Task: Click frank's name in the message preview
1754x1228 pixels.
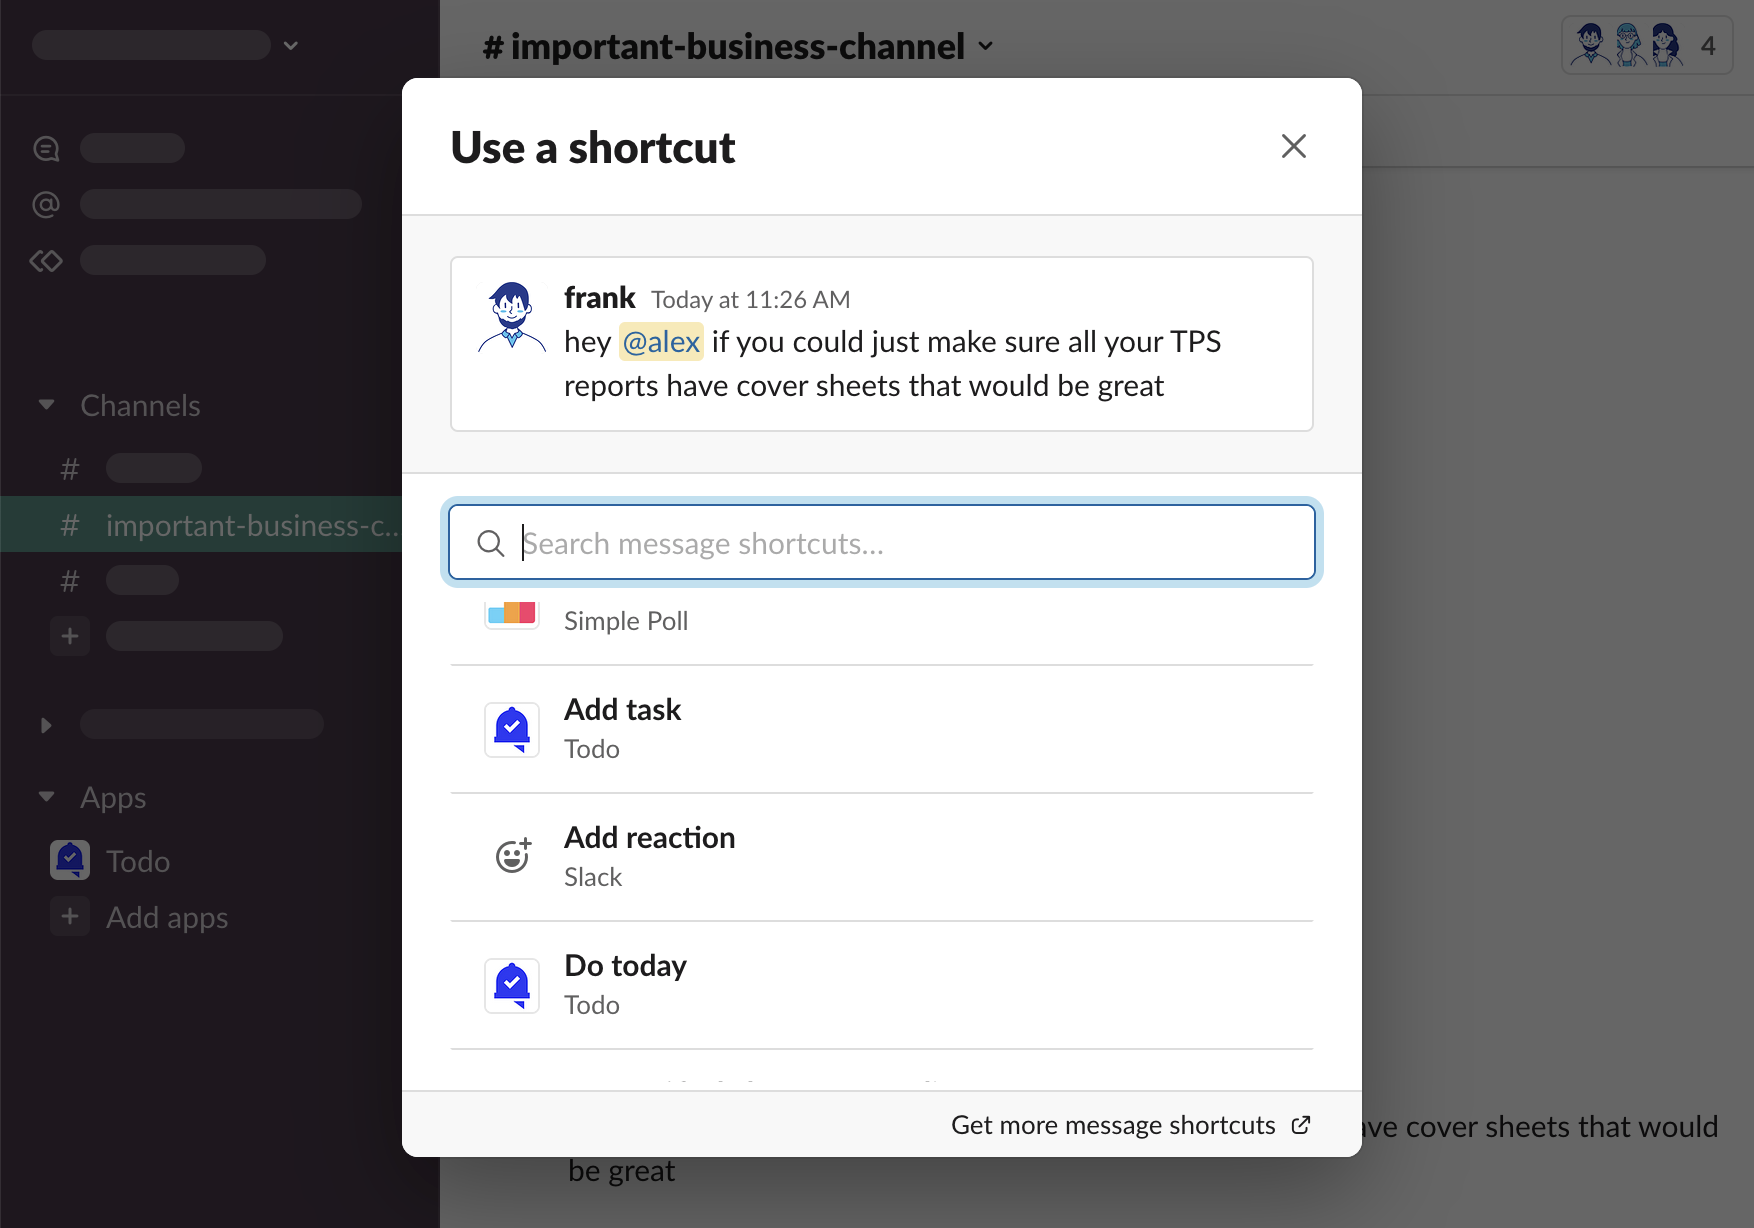Action: (x=600, y=298)
